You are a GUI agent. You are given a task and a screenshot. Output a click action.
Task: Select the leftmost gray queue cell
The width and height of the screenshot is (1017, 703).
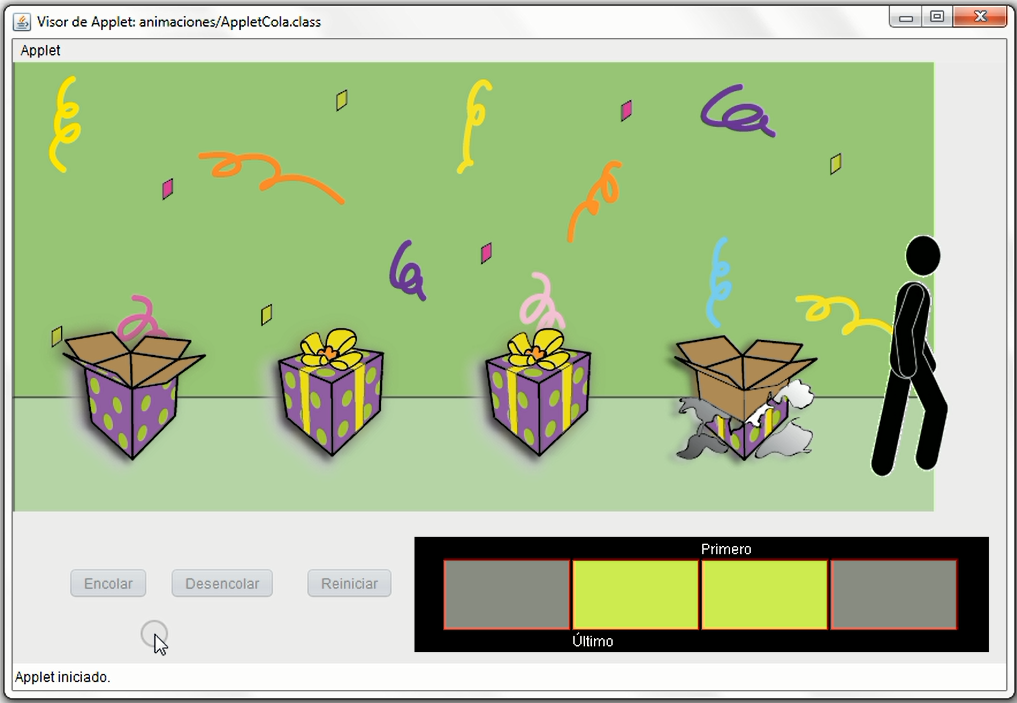coord(506,595)
